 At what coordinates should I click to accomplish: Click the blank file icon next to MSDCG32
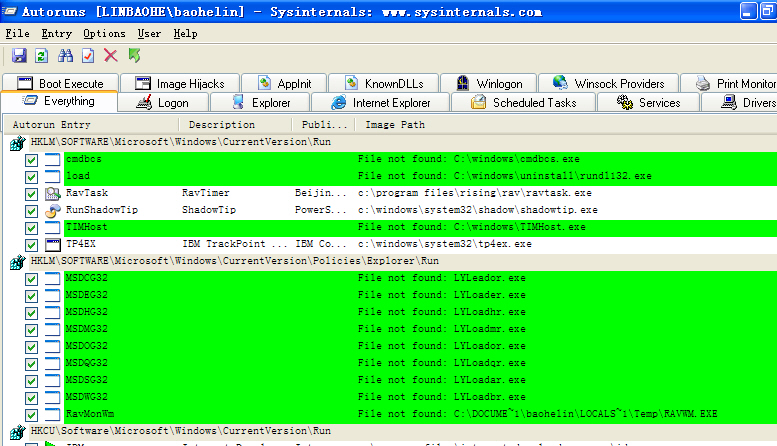click(x=53, y=279)
